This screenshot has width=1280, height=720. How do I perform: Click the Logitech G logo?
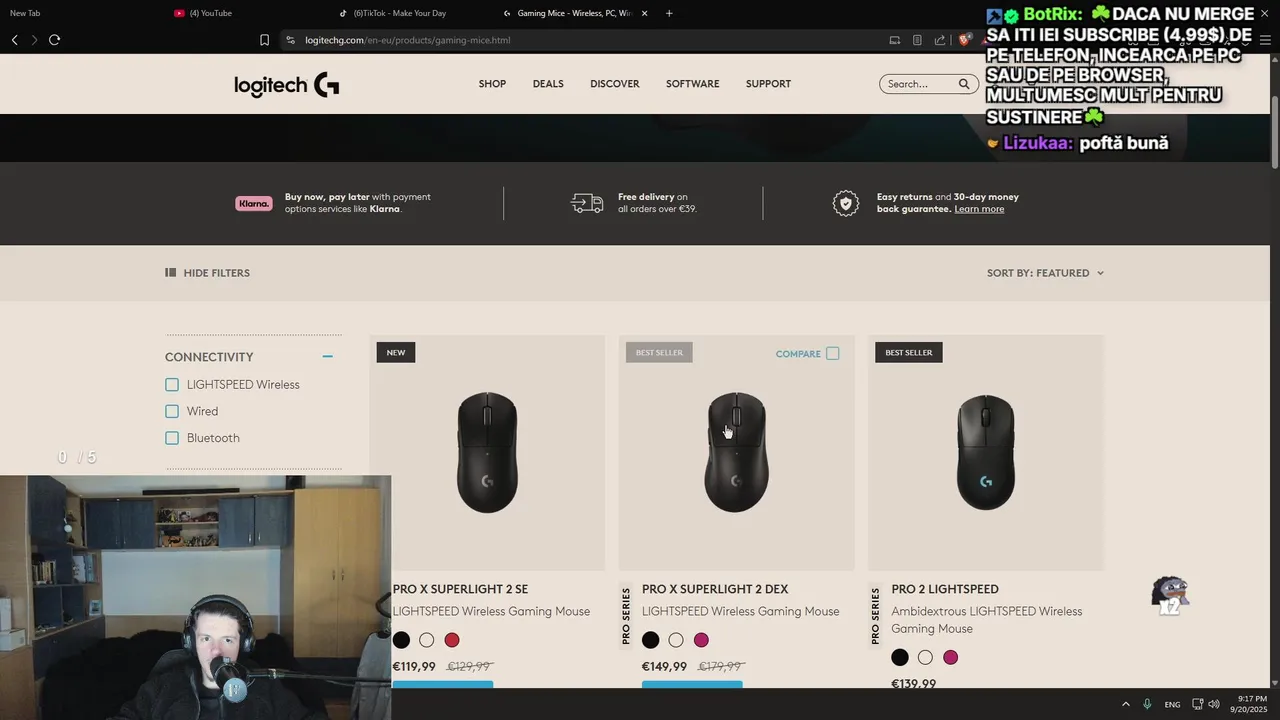click(287, 85)
